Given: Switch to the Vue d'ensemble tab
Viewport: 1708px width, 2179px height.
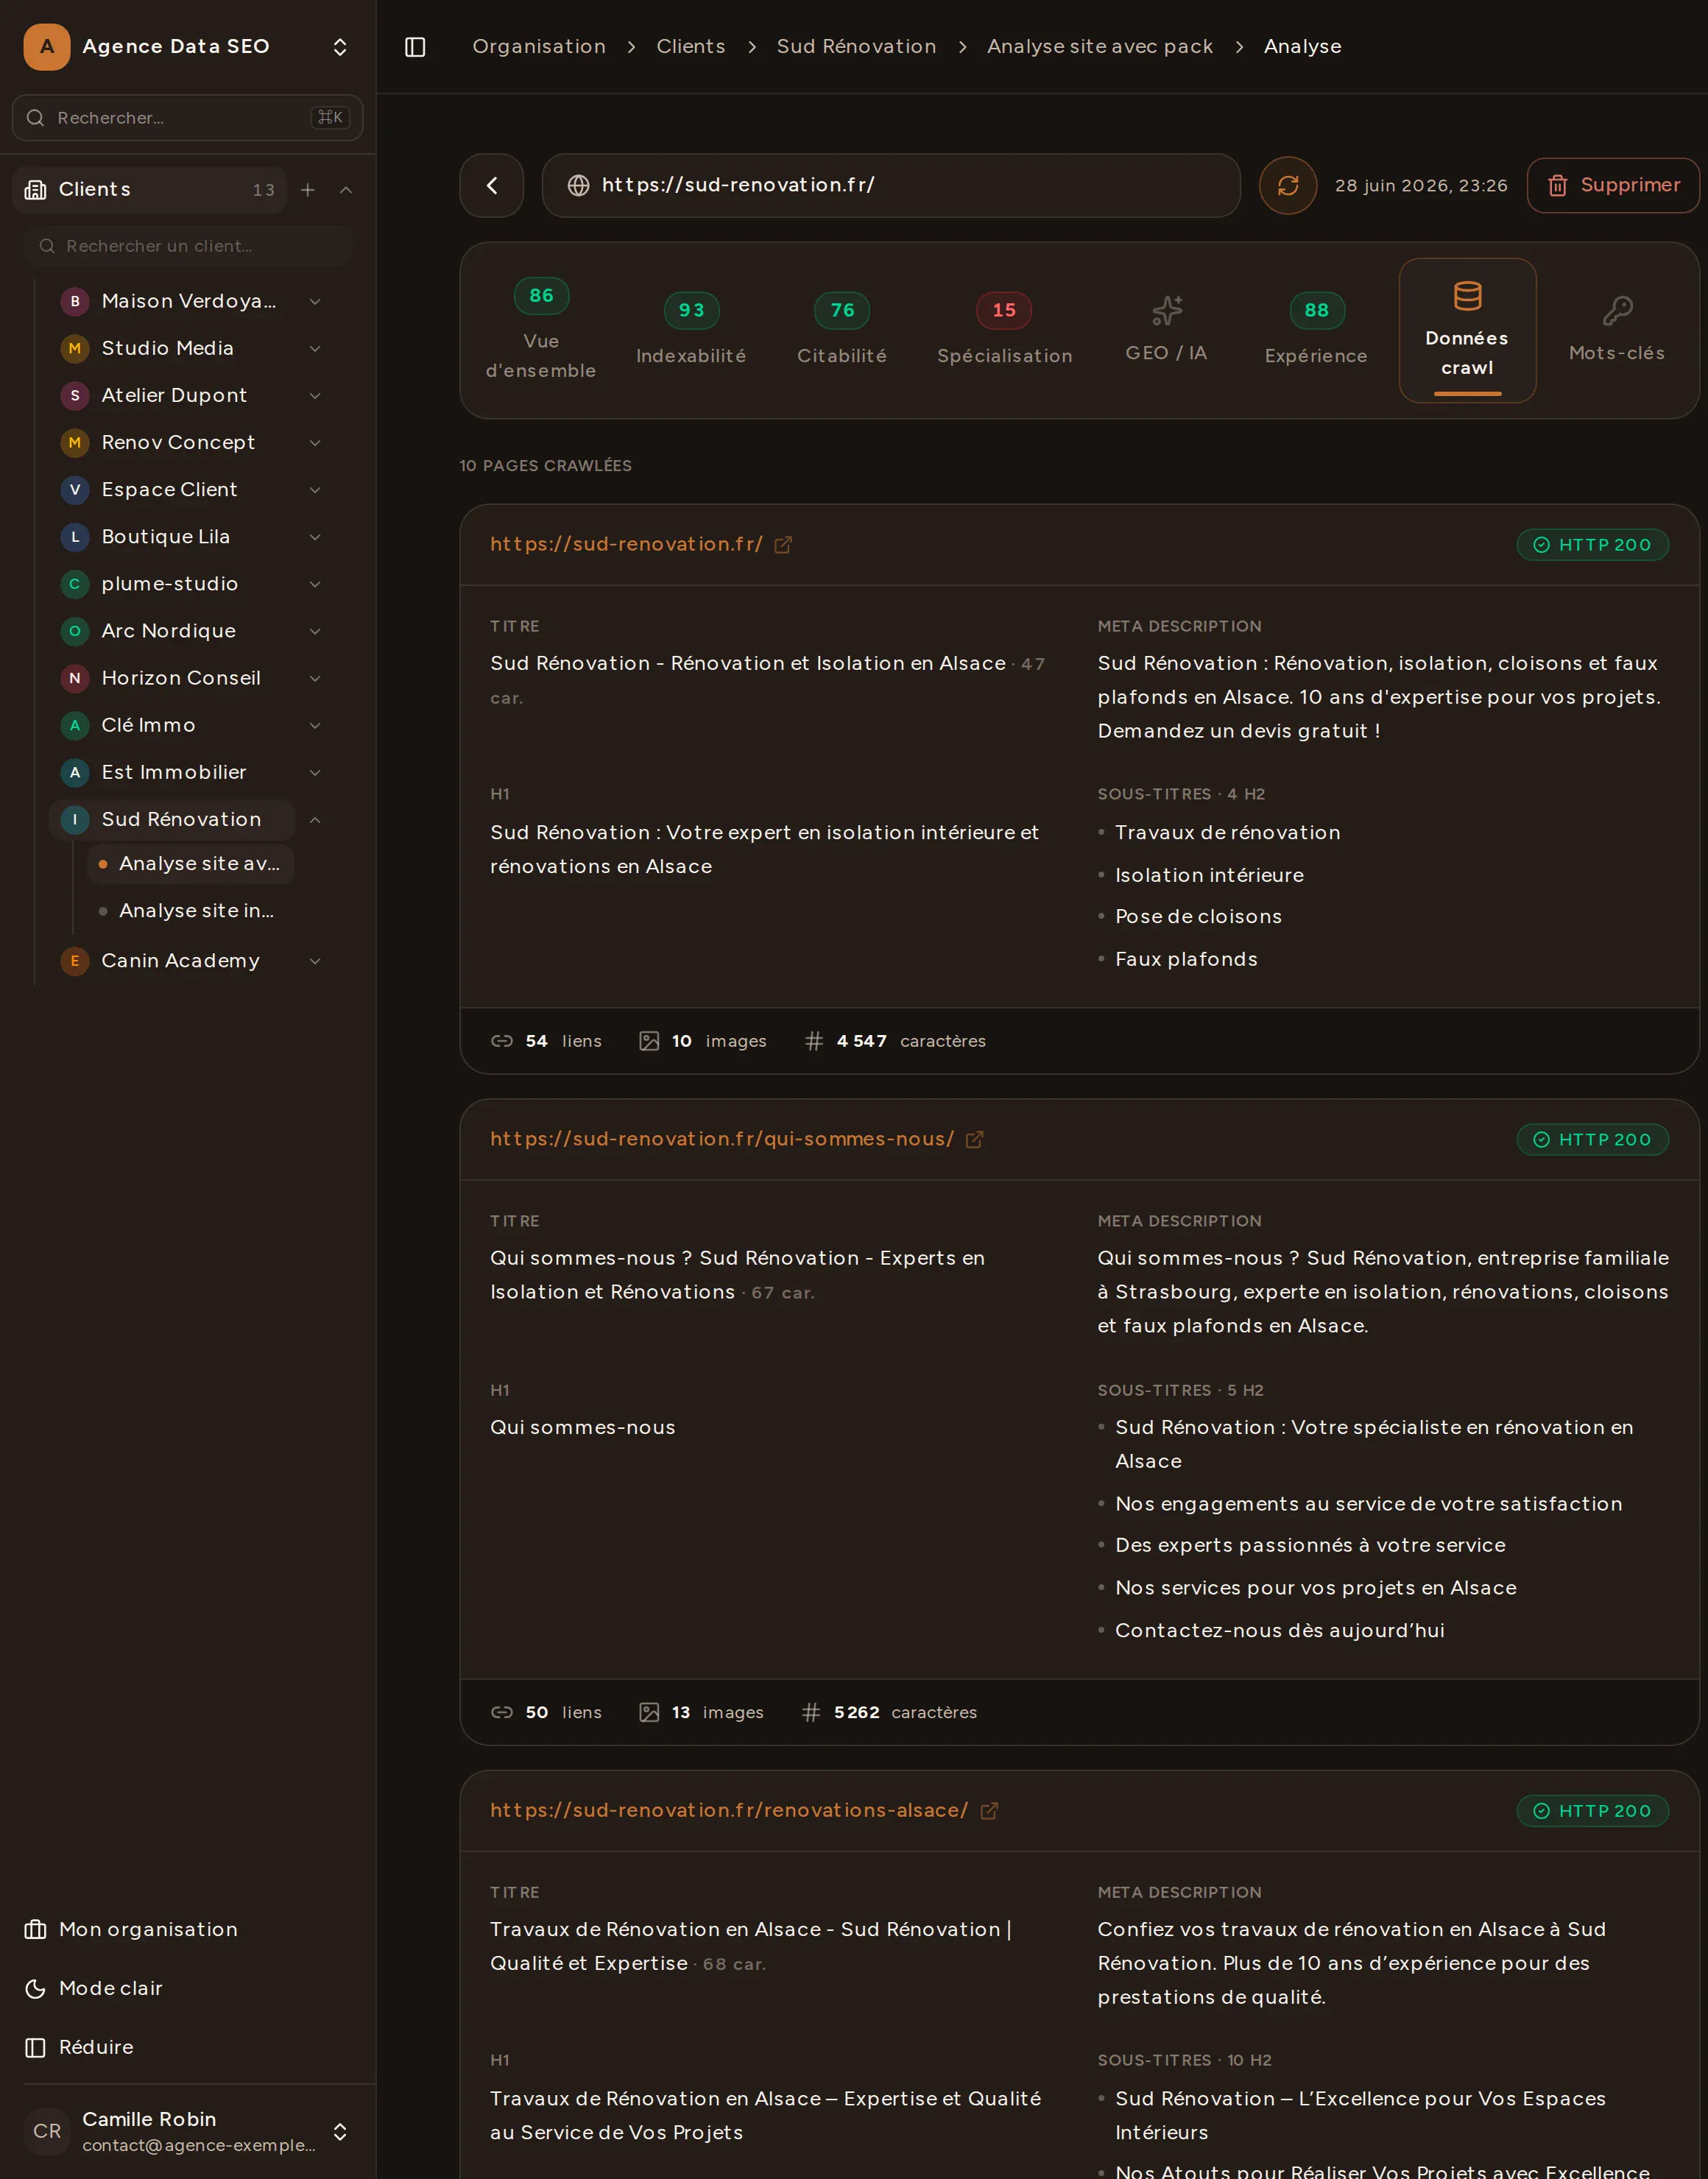Looking at the screenshot, I should [541, 330].
